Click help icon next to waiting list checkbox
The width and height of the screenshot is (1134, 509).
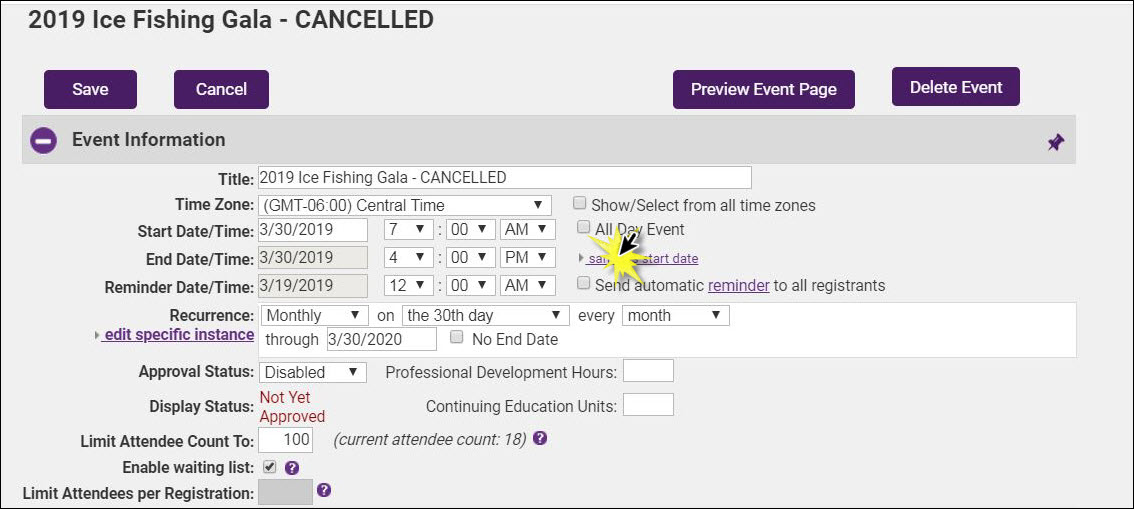click(x=292, y=467)
